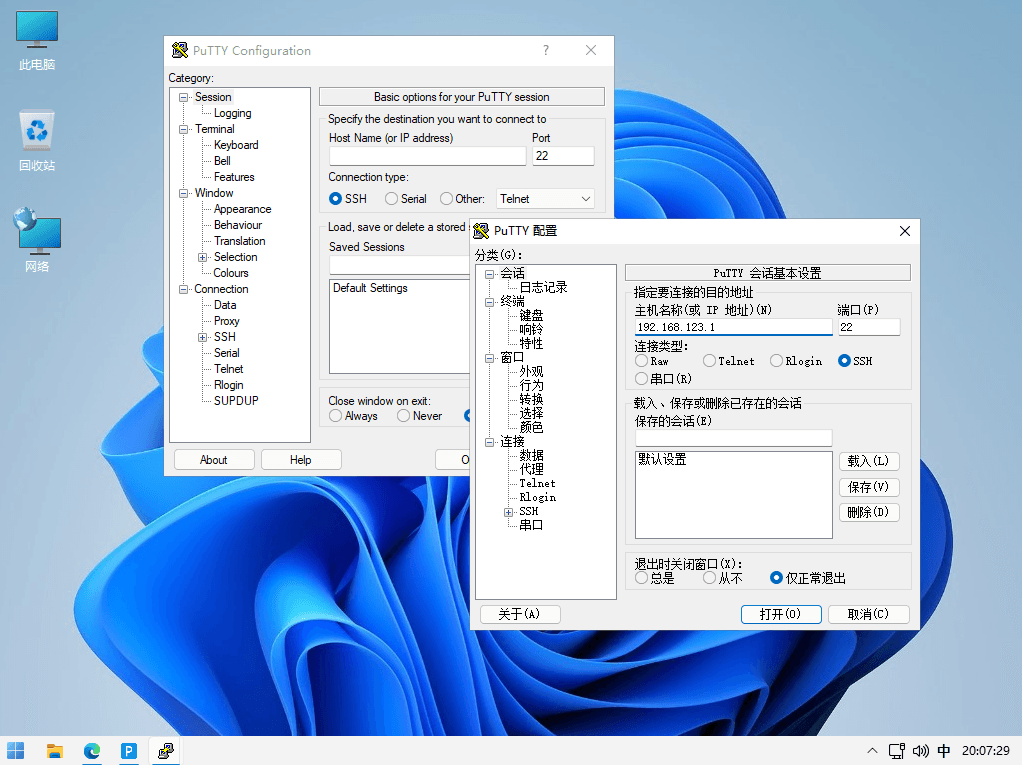Open the 外观 category

531,371
